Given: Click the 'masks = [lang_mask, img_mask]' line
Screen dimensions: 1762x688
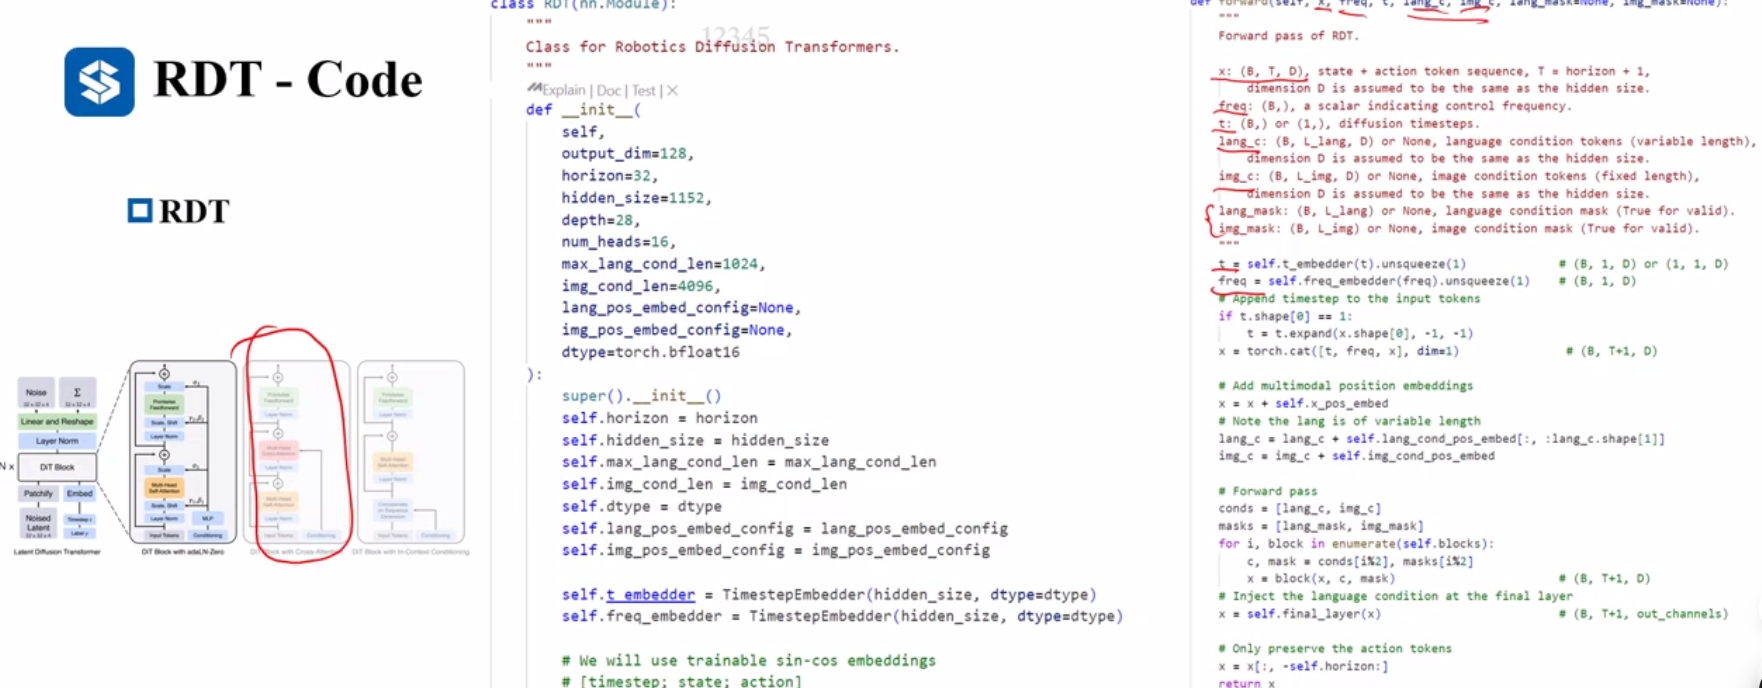Looking at the screenshot, I should (x=1320, y=526).
